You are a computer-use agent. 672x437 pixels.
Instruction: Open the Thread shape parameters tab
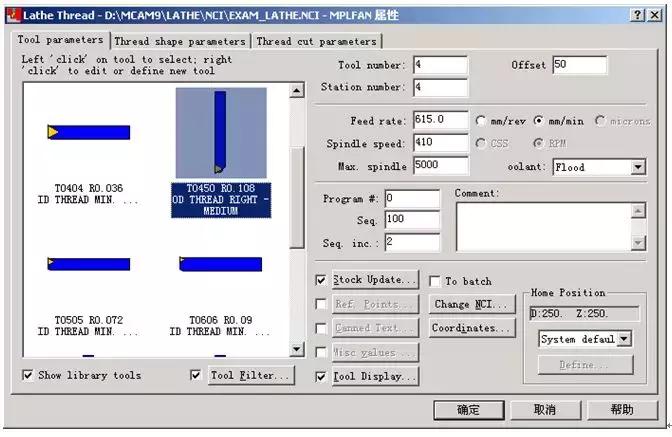tap(180, 42)
